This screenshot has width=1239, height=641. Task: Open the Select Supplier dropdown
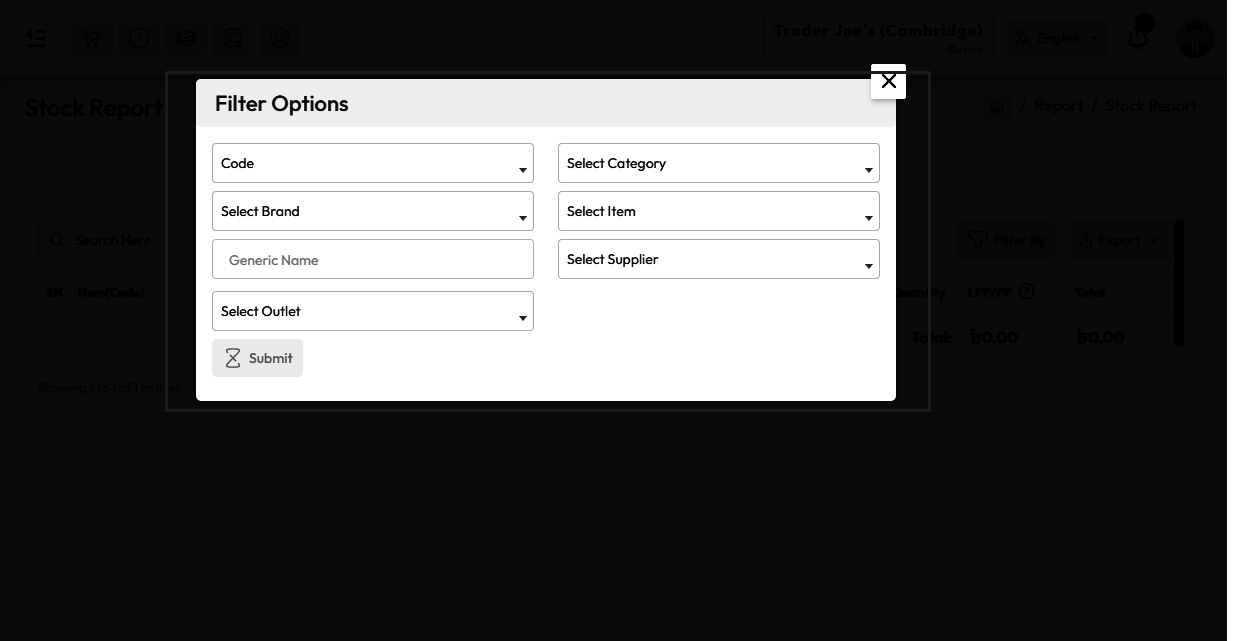coord(719,259)
